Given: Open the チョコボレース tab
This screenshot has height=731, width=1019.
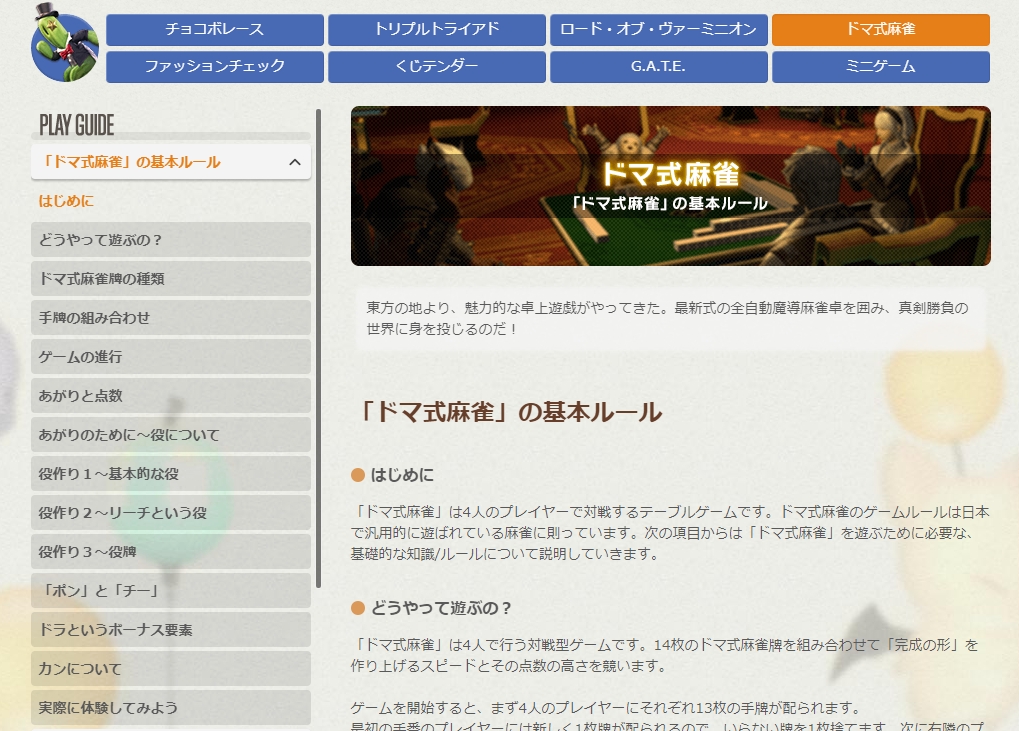Looking at the screenshot, I should click(214, 30).
